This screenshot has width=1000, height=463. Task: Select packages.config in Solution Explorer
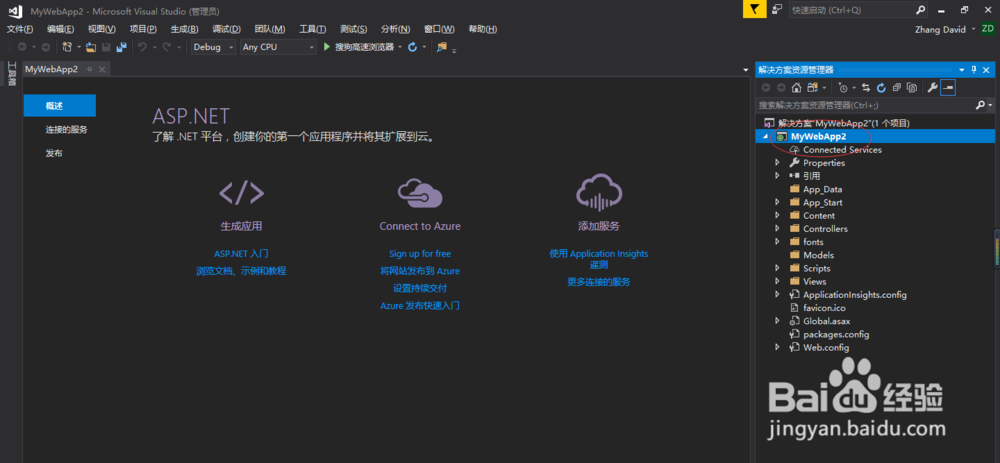click(836, 334)
